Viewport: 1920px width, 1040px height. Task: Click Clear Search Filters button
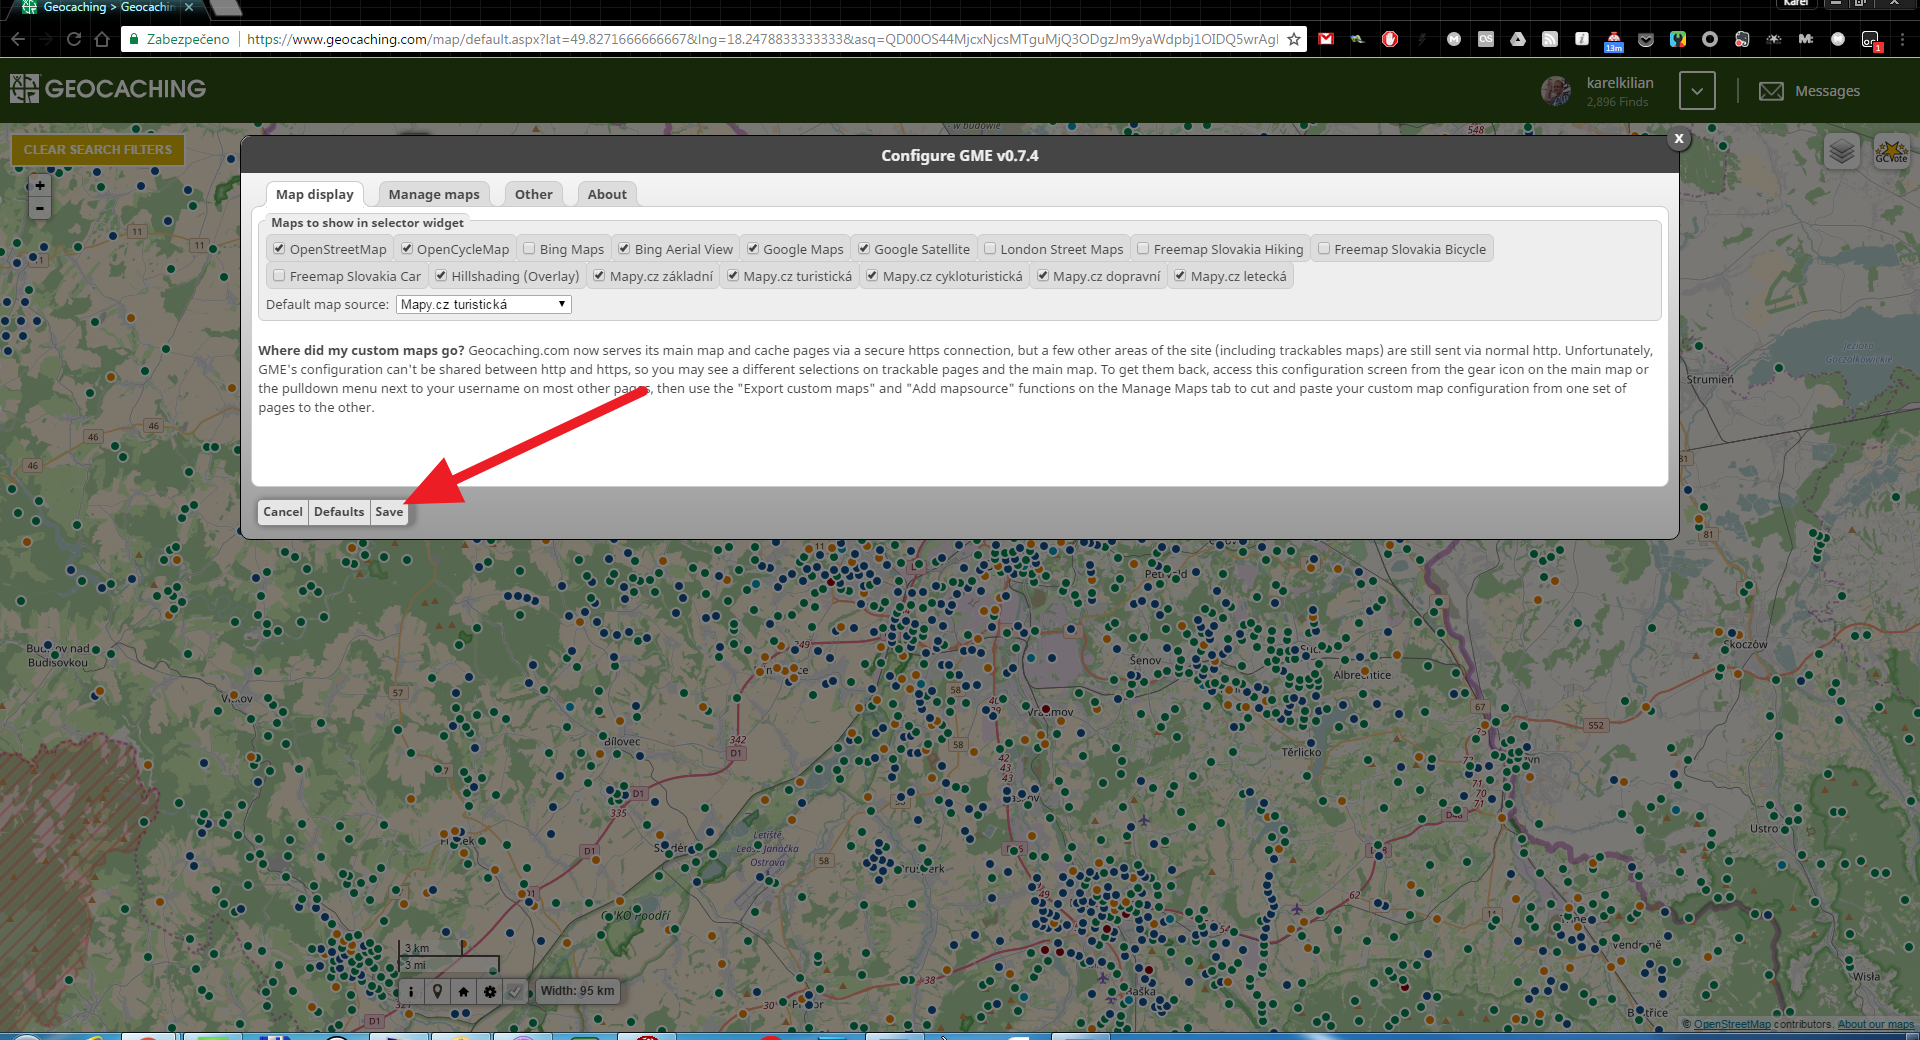[98, 150]
